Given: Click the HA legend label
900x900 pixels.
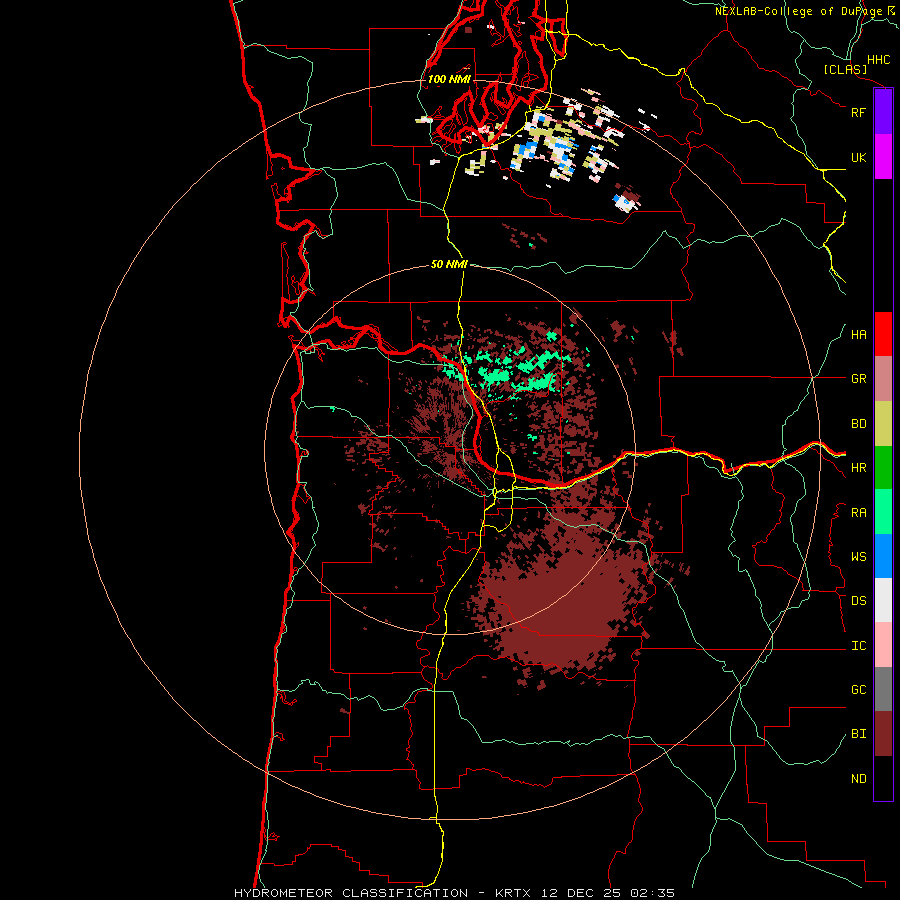Looking at the screenshot, I should tap(858, 335).
